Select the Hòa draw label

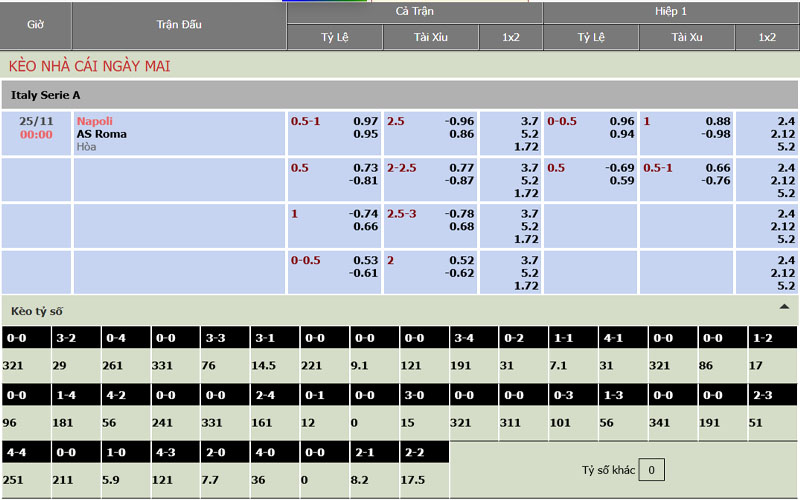pos(87,147)
